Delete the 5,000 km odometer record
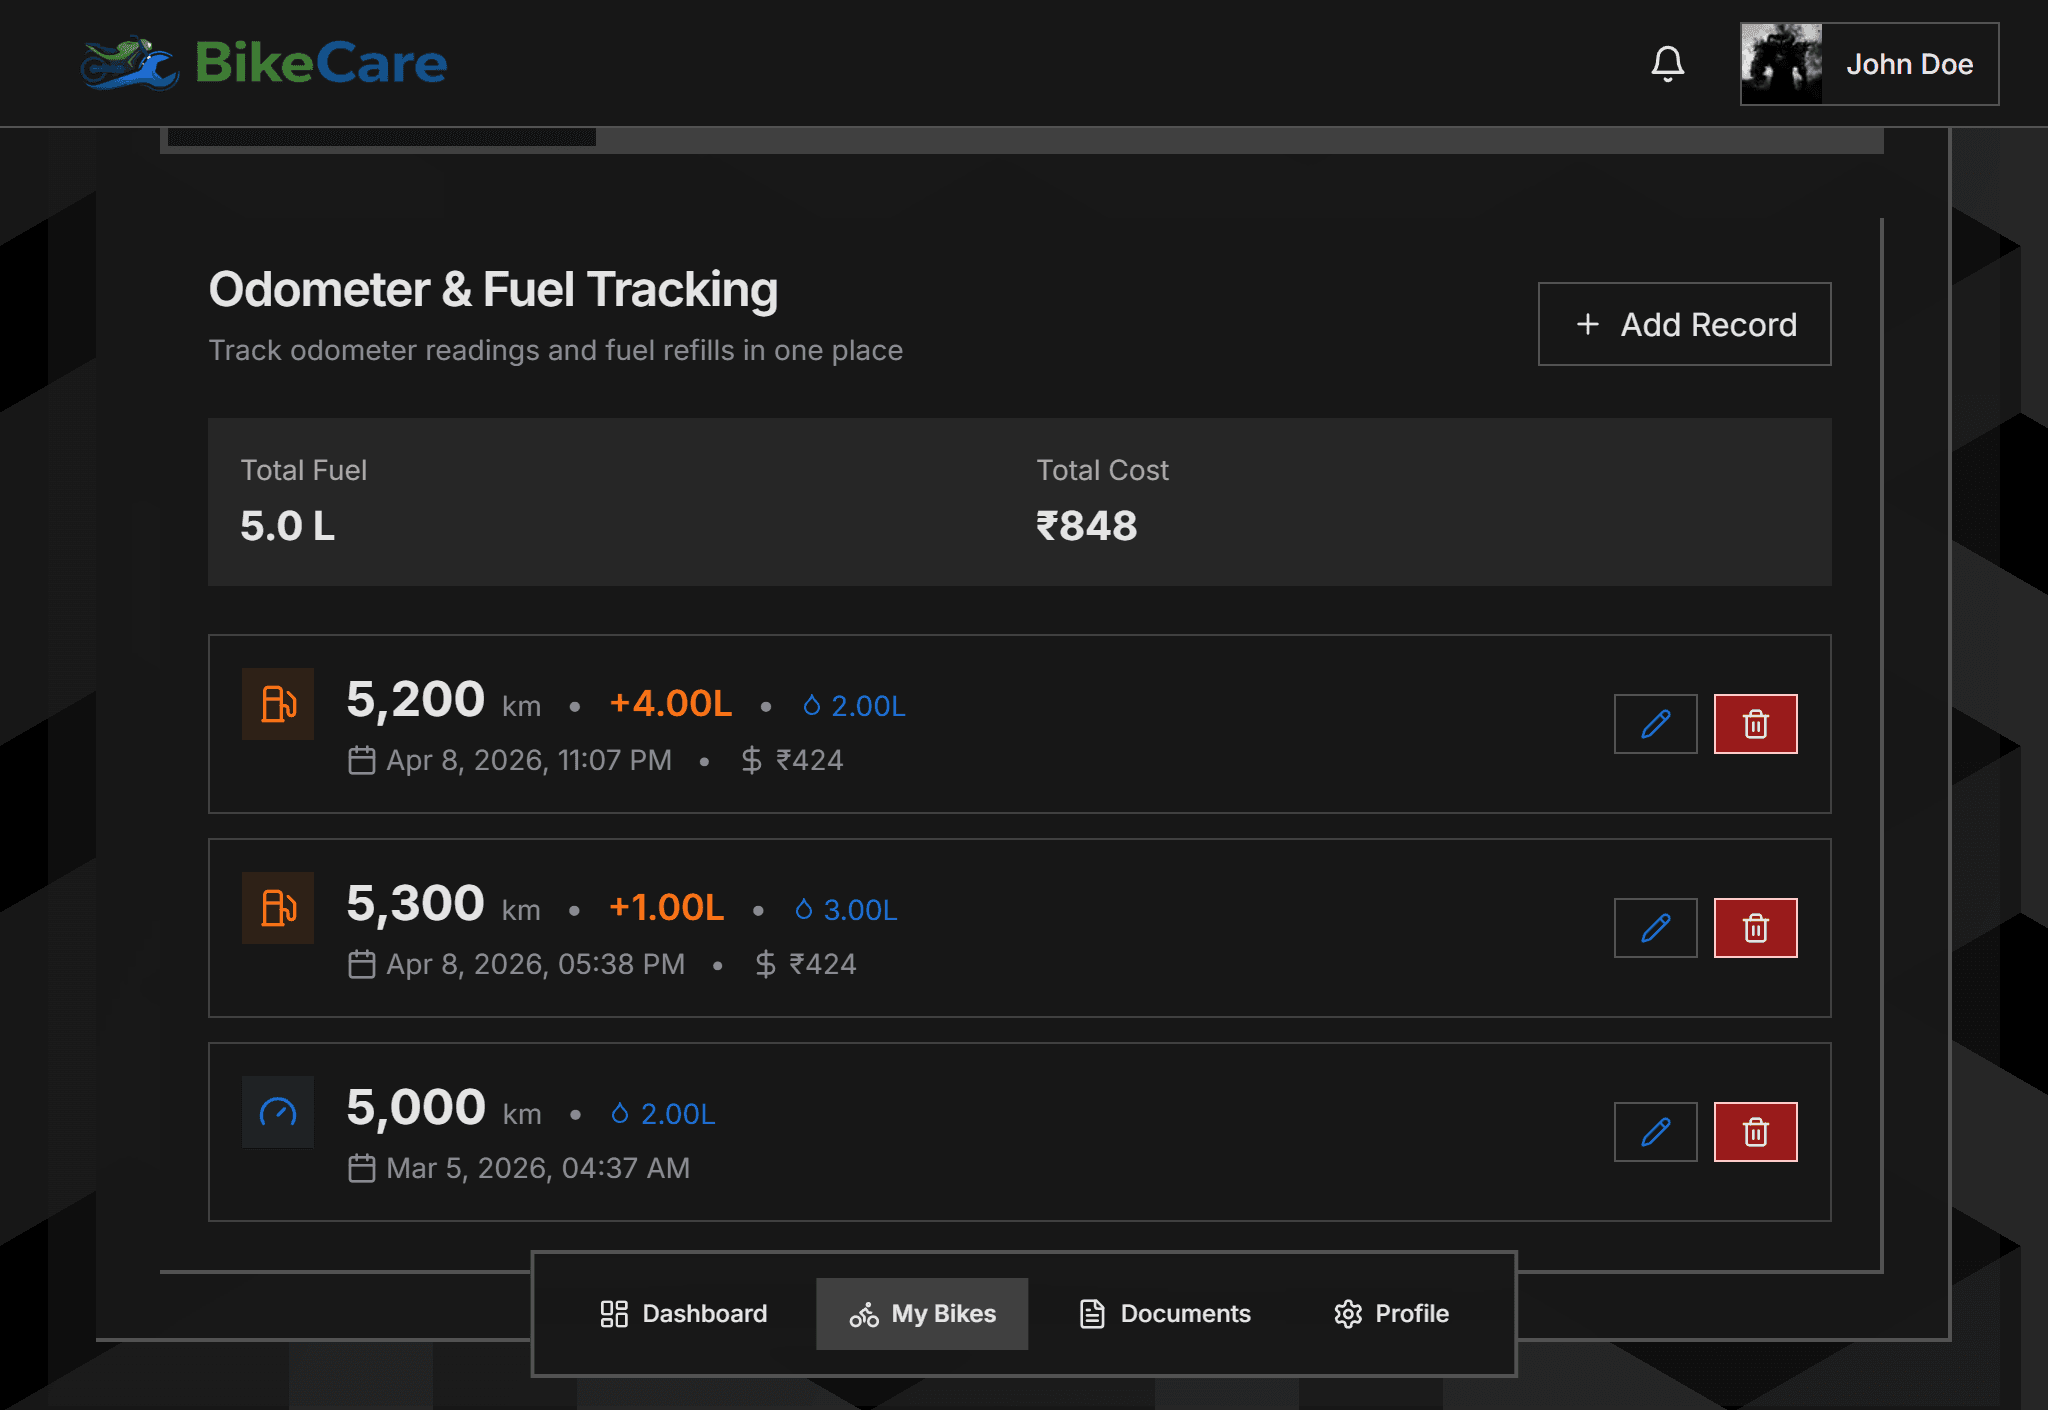 [1755, 1132]
